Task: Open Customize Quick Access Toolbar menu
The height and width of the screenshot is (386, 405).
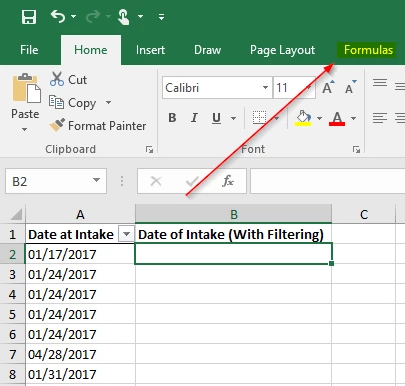Action: pyautogui.click(x=161, y=17)
